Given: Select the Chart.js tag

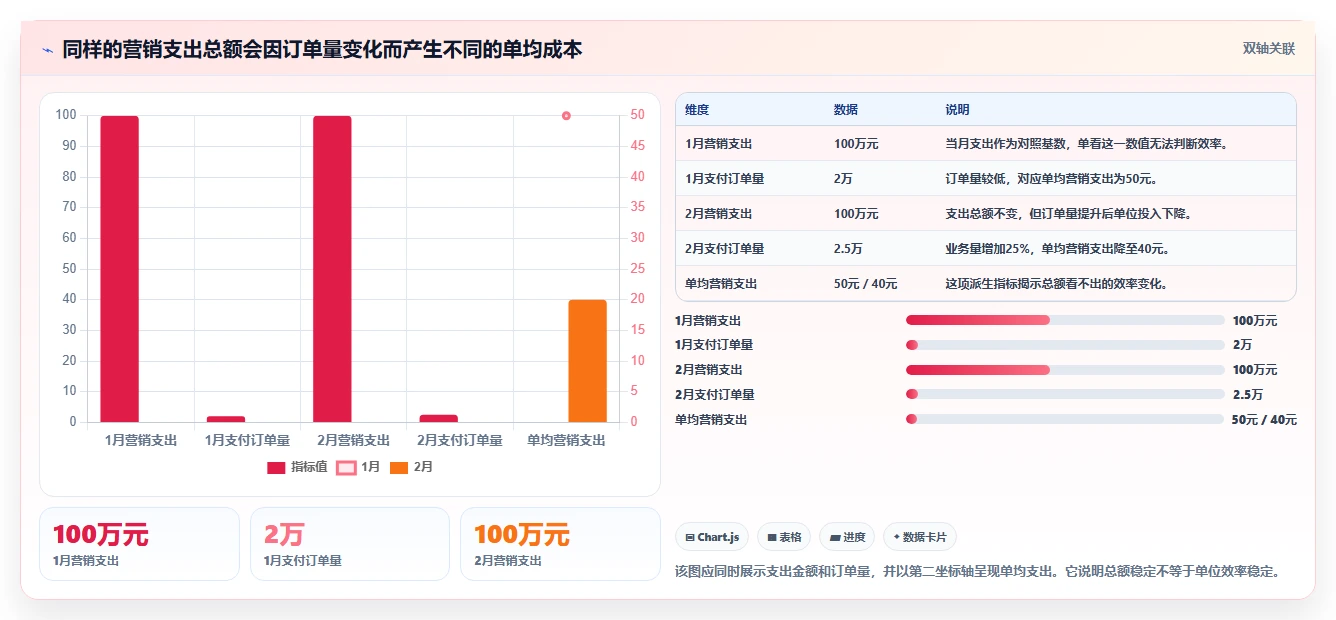Looking at the screenshot, I should [712, 537].
